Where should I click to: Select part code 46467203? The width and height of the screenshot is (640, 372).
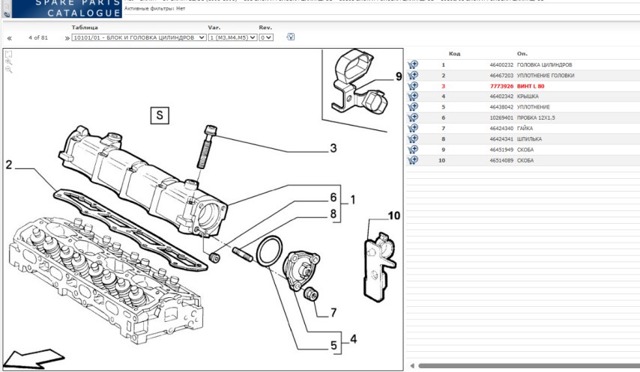501,76
